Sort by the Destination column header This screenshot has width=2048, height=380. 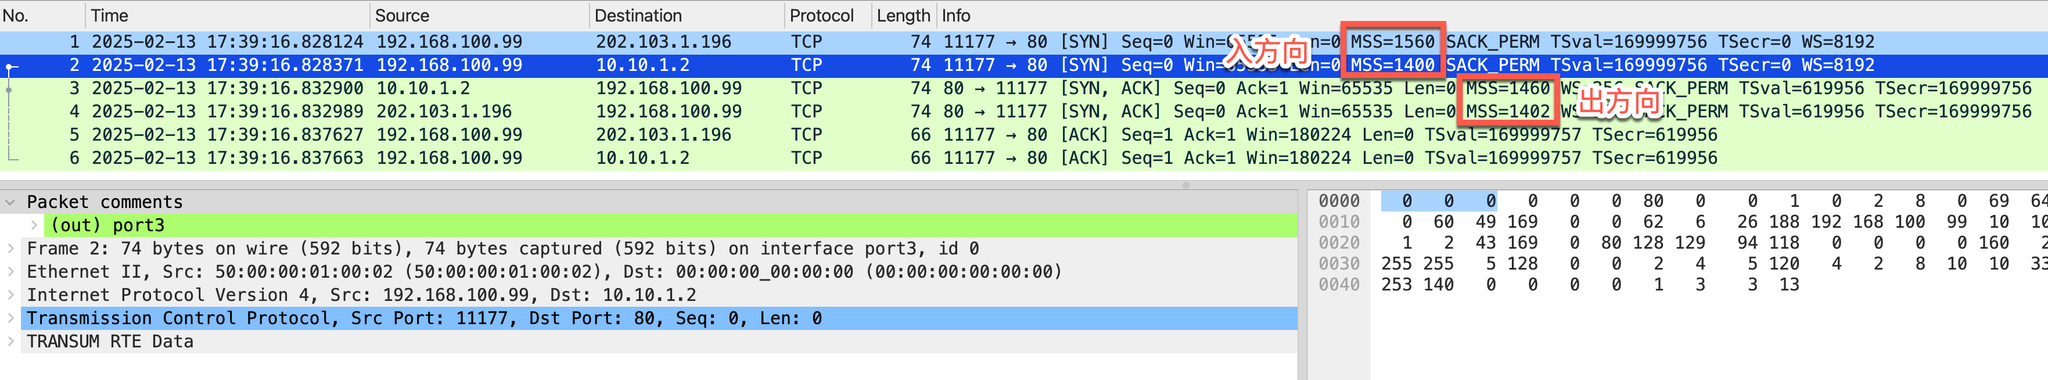[x=686, y=16]
